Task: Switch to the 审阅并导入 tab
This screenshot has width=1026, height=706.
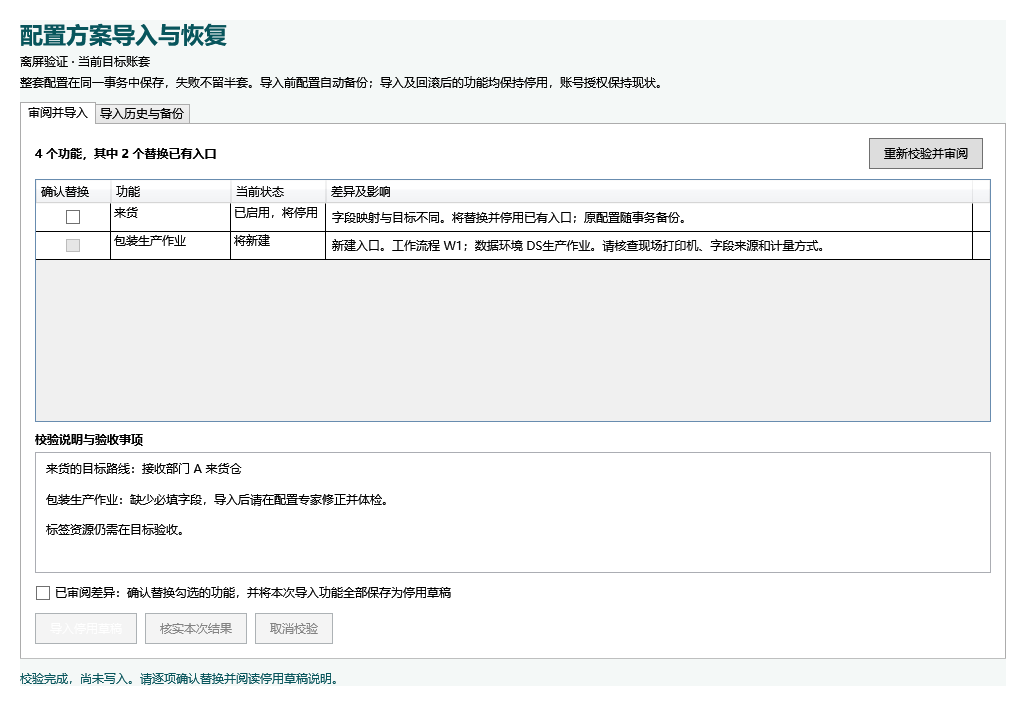Action: [x=58, y=113]
